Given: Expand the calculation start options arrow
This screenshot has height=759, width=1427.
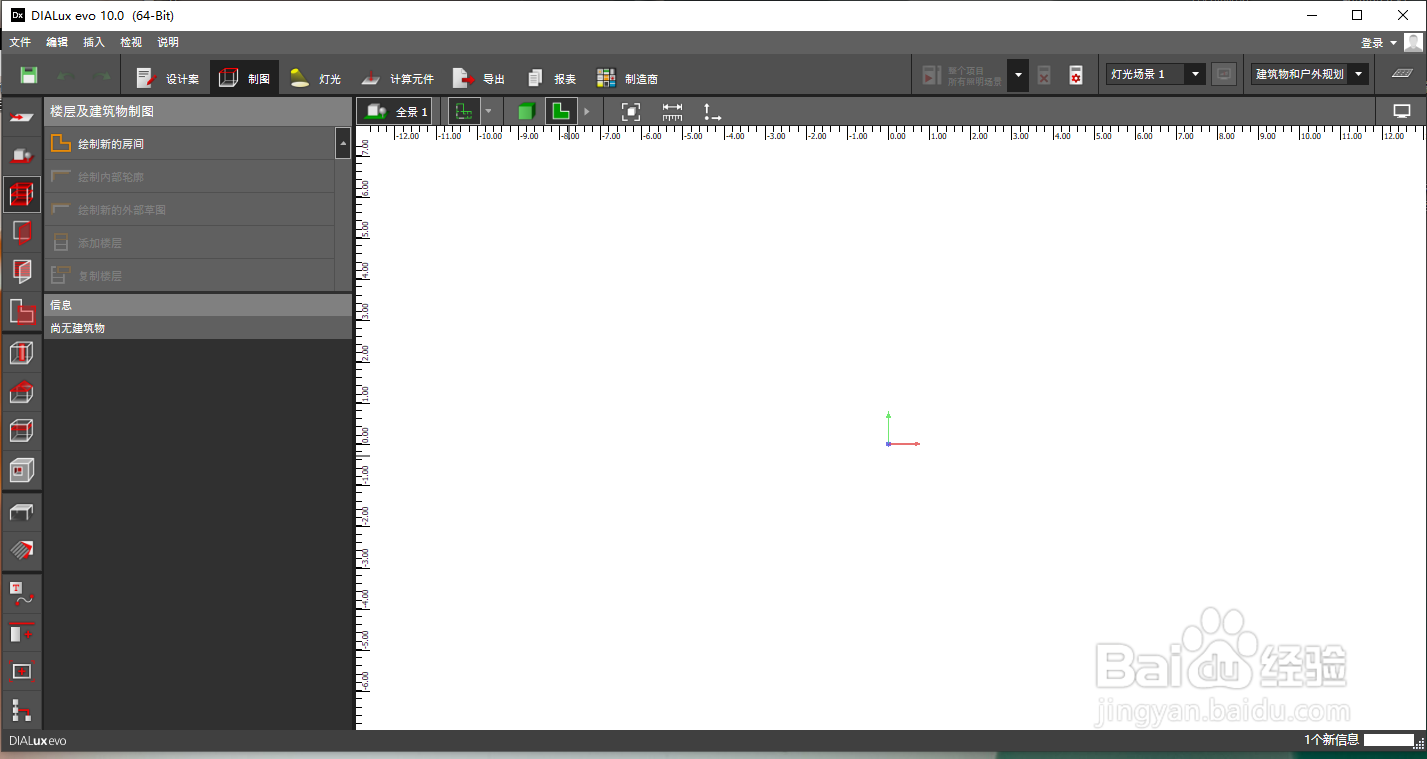Looking at the screenshot, I should pos(1018,75).
